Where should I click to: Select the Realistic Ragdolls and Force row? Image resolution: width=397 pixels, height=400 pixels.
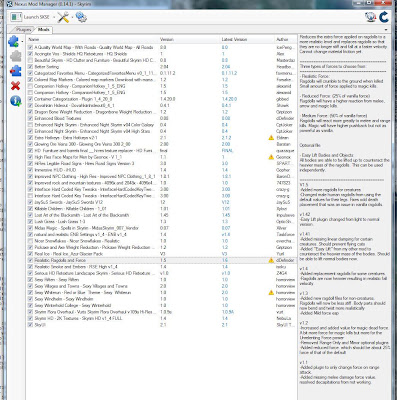(161, 260)
